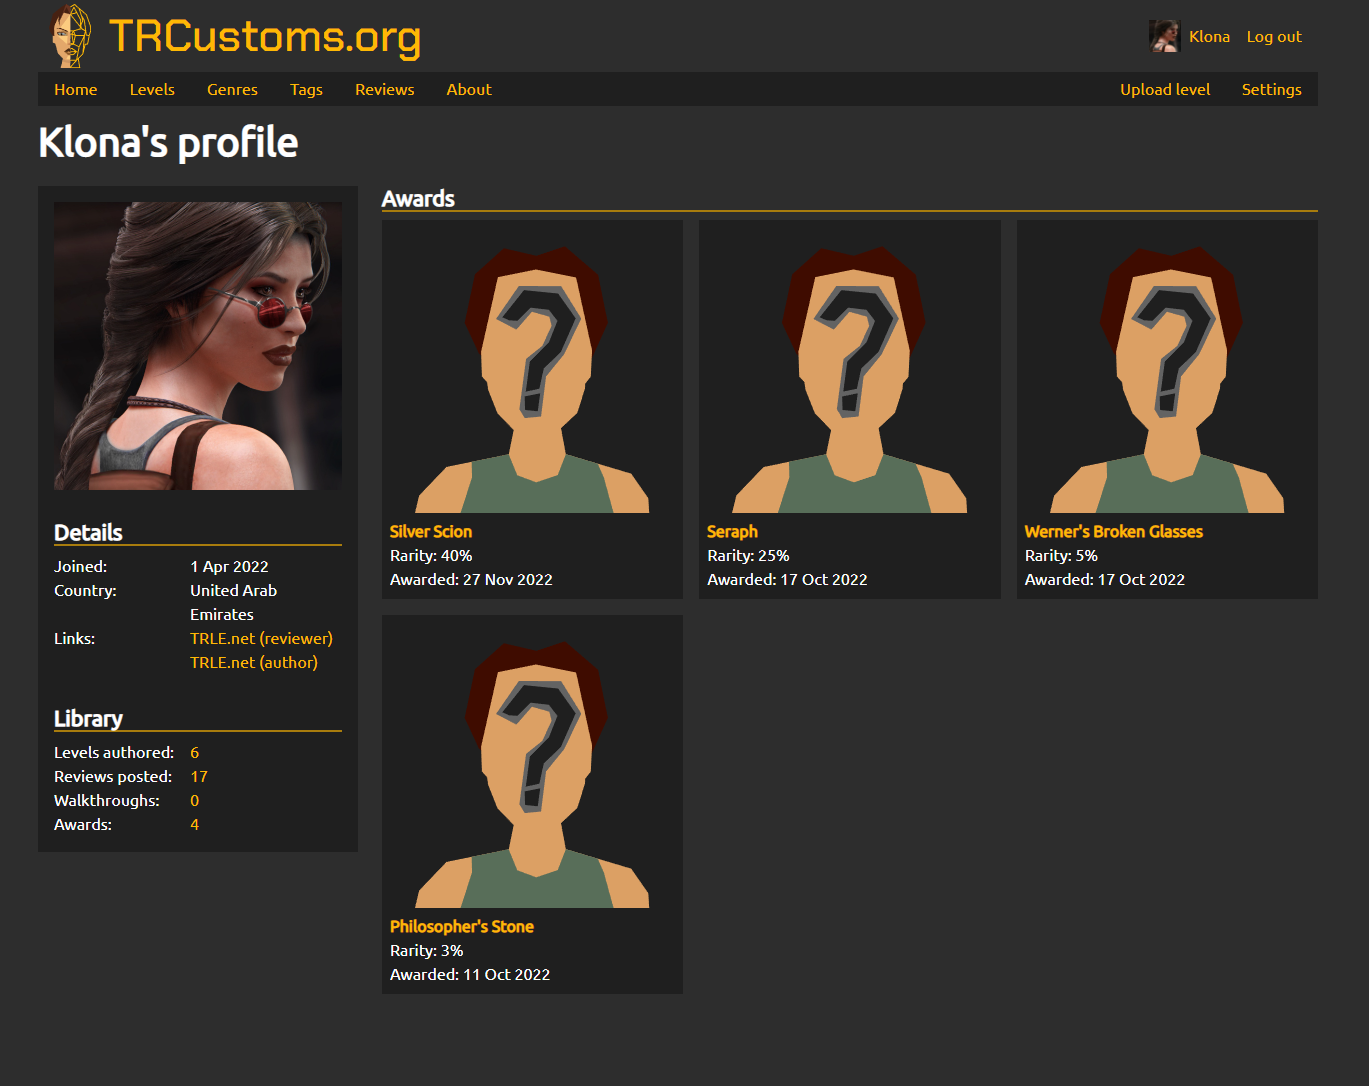The image size is (1369, 1086).
Task: Switch to the Reviews section
Action: point(384,89)
